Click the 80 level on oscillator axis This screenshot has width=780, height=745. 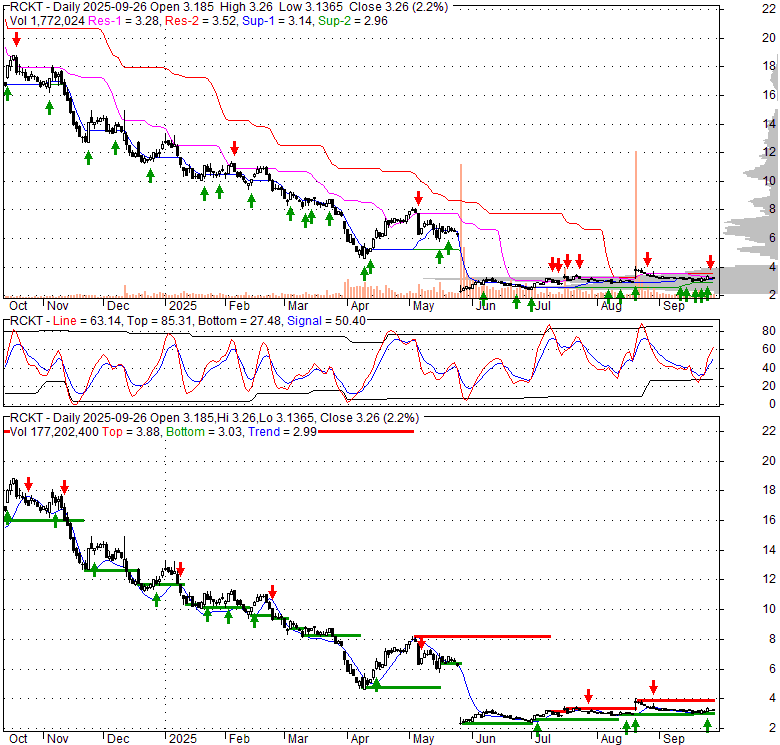coord(769,331)
